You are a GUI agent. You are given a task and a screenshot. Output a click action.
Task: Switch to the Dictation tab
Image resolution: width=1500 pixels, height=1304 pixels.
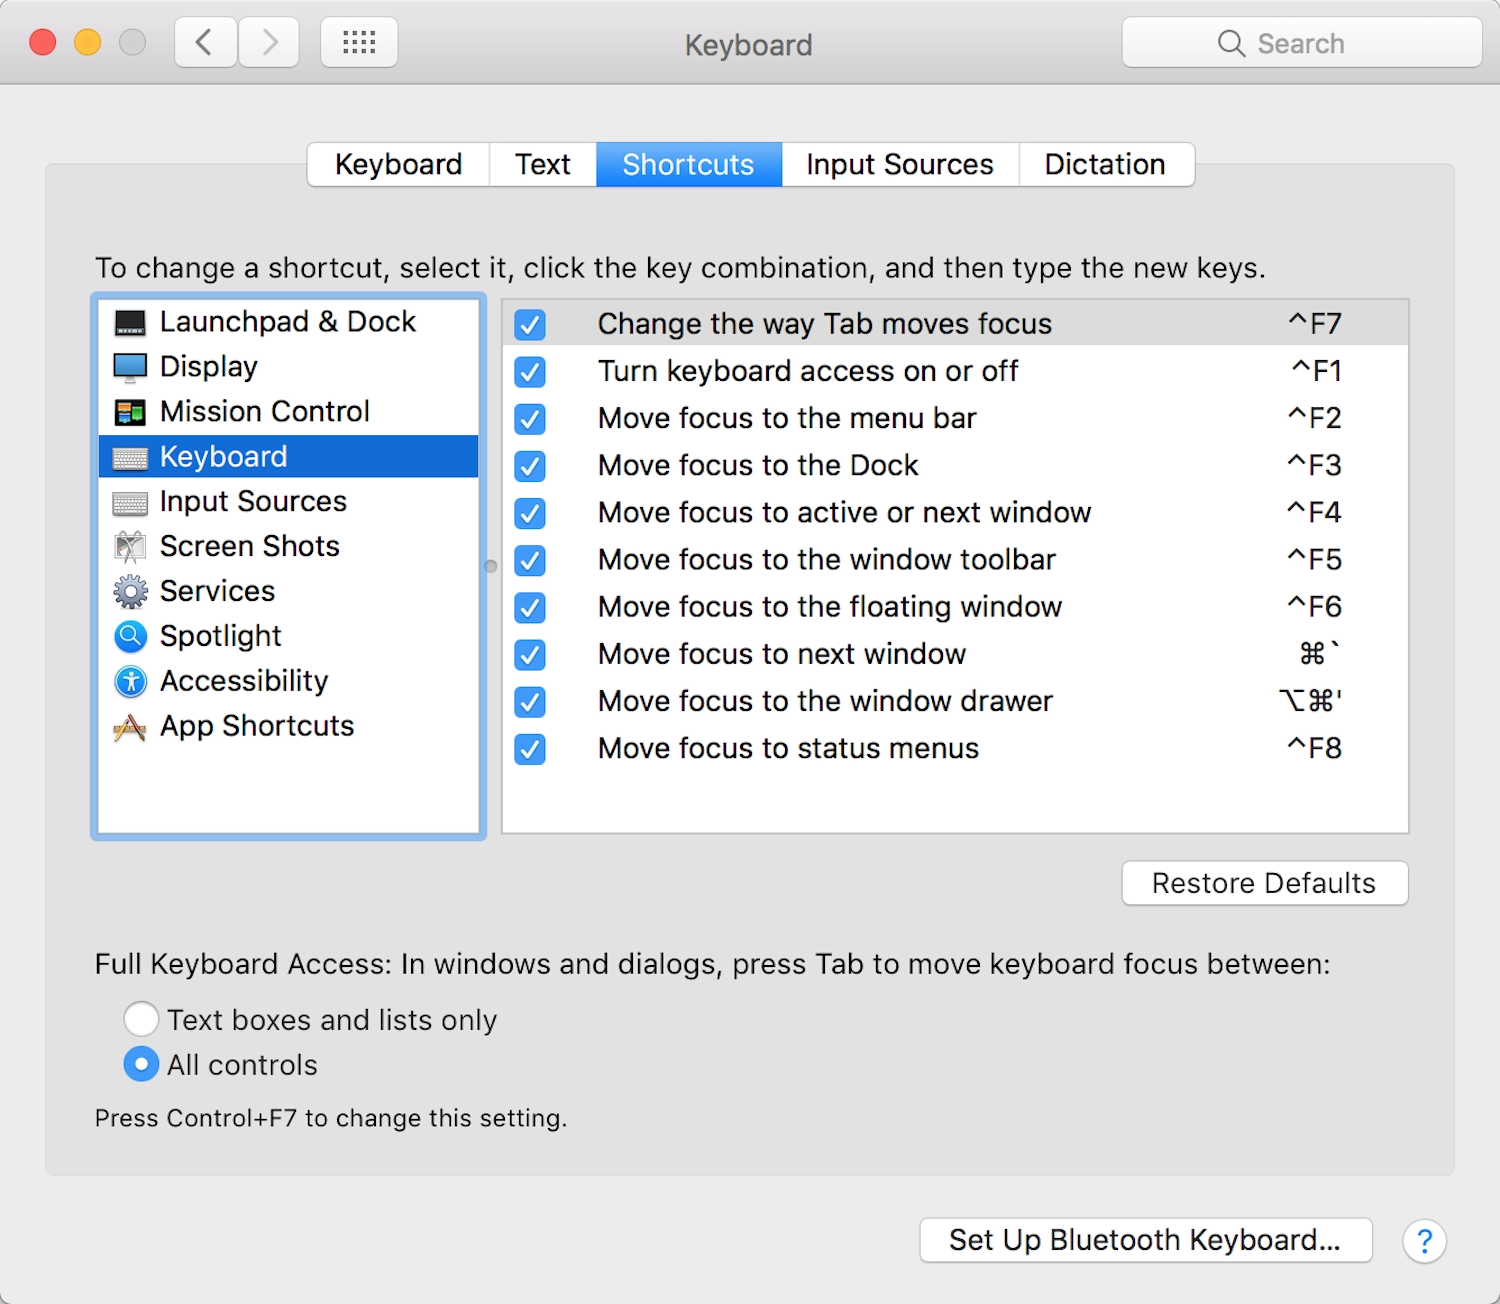pos(1105,164)
